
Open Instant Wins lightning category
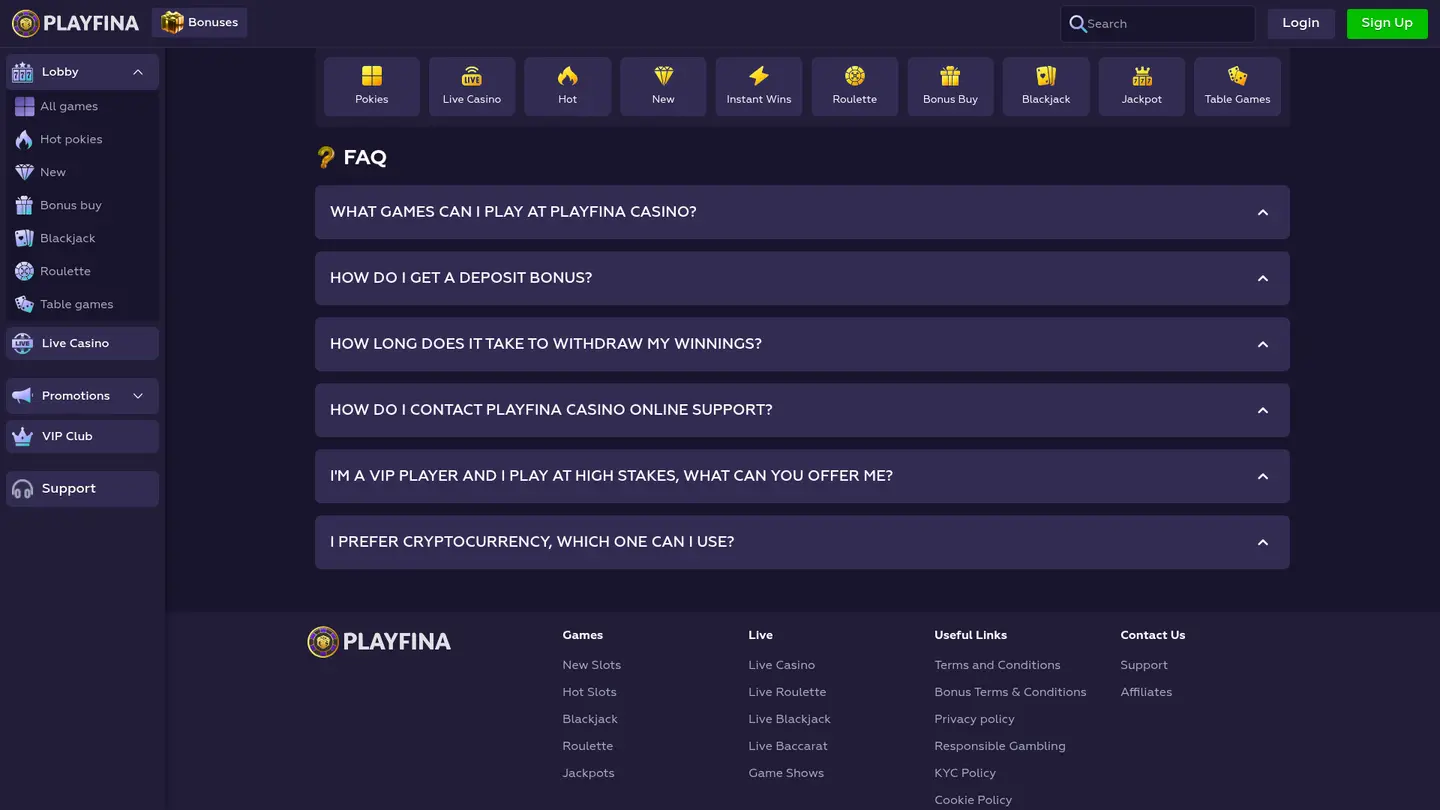(x=759, y=86)
